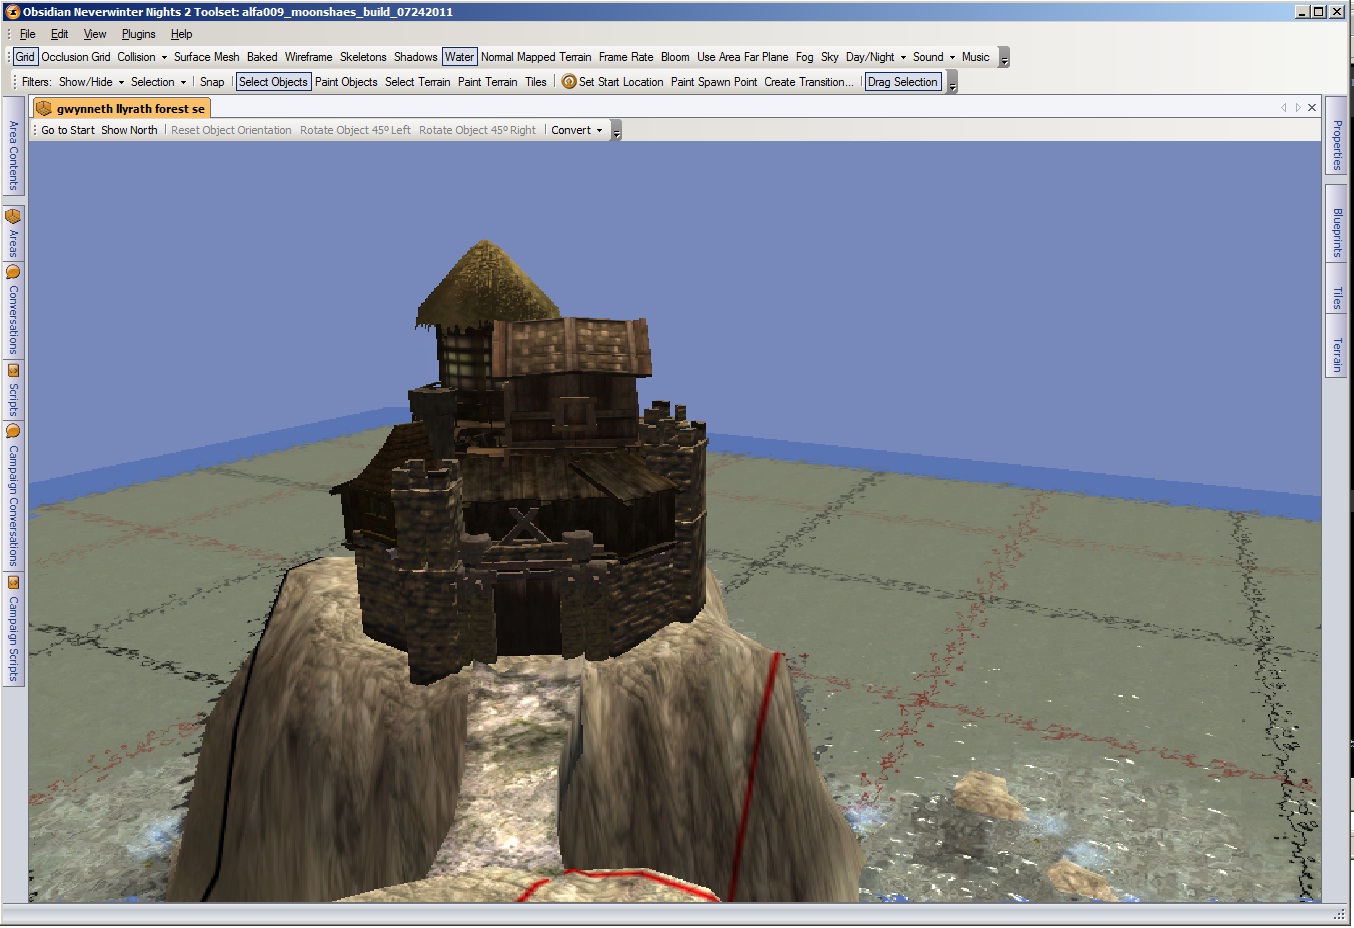1354x928 pixels.
Task: Toggle the Occlusion Grid display
Action: (76, 57)
